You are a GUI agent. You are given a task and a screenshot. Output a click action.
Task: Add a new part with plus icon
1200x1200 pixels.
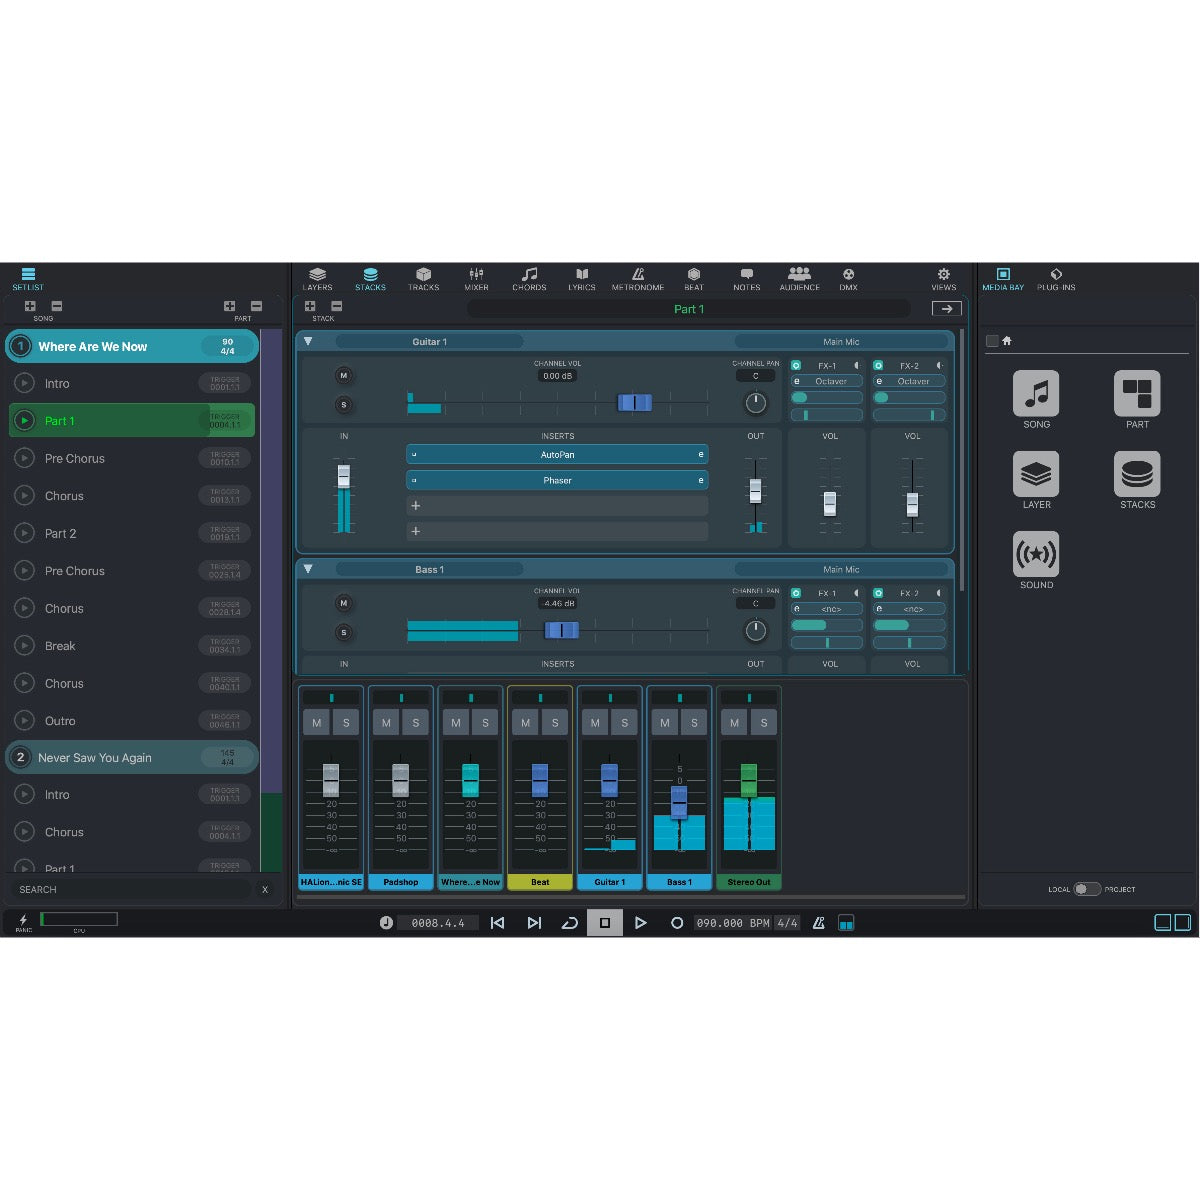[230, 306]
